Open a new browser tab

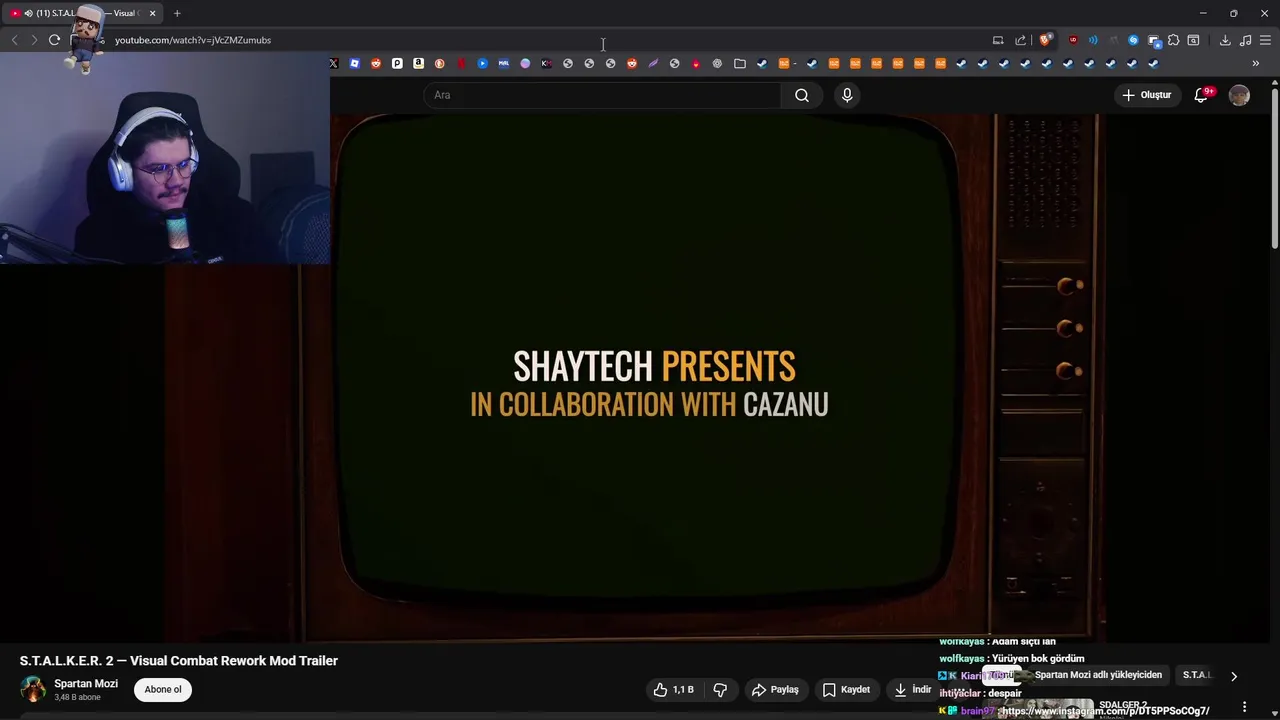(177, 13)
